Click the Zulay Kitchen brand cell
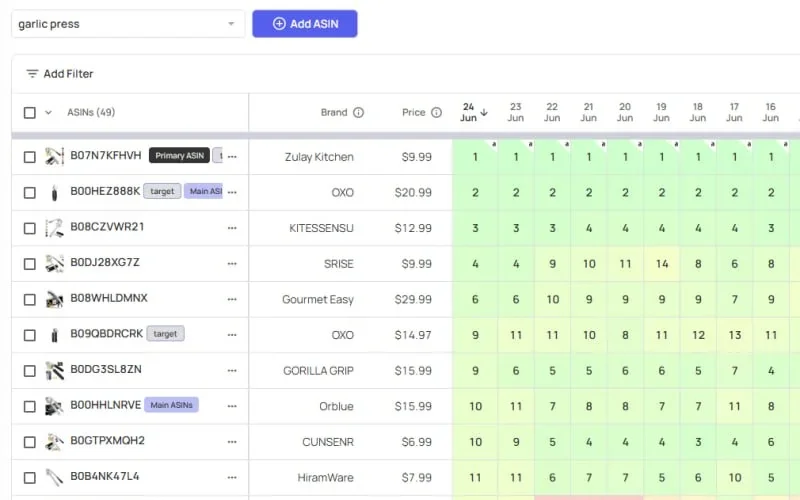This screenshot has height=500, width=800. coord(319,157)
